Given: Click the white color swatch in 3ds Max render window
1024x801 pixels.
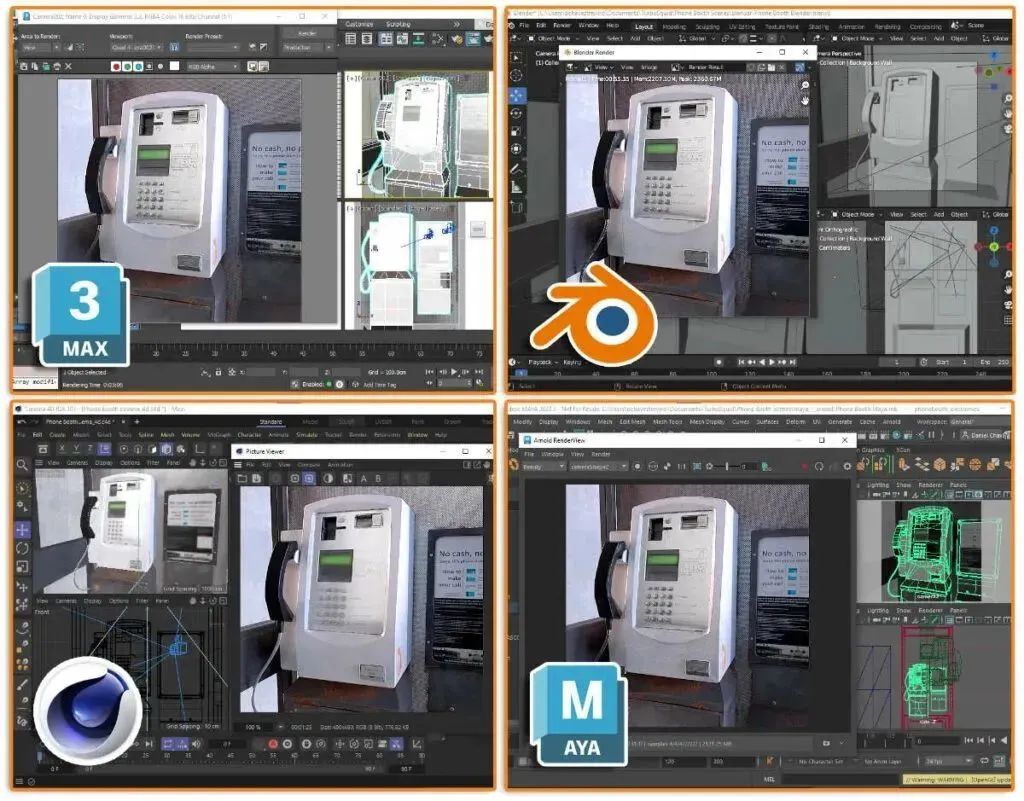Looking at the screenshot, I should [x=174, y=66].
